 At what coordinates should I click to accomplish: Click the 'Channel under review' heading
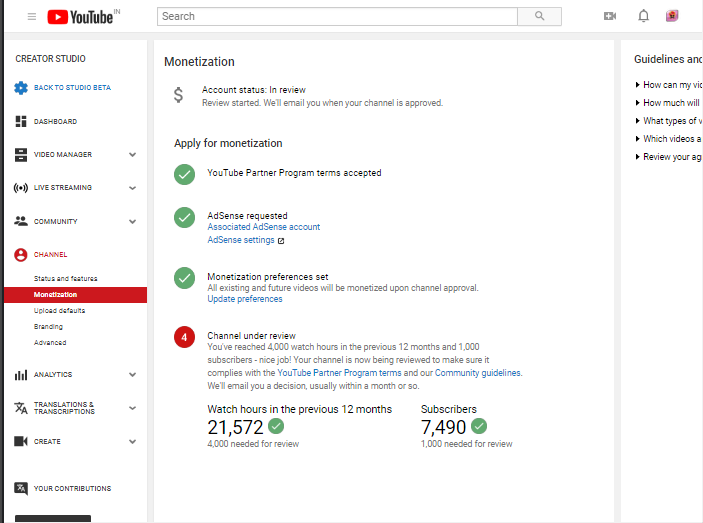pos(252,336)
